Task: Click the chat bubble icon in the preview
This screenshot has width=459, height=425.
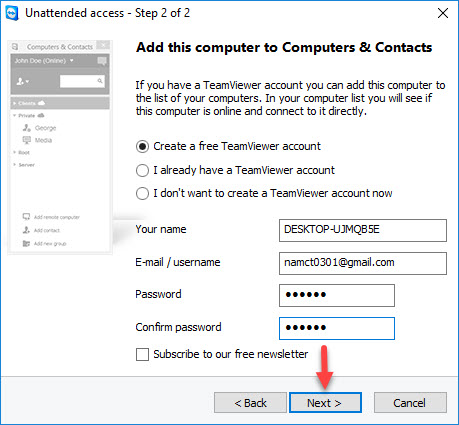Action: (x=102, y=61)
